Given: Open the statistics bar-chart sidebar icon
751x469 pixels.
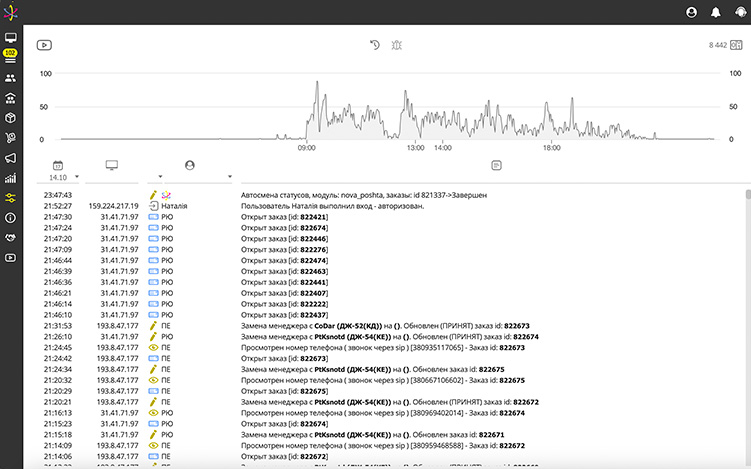Looking at the screenshot, I should (10, 178).
